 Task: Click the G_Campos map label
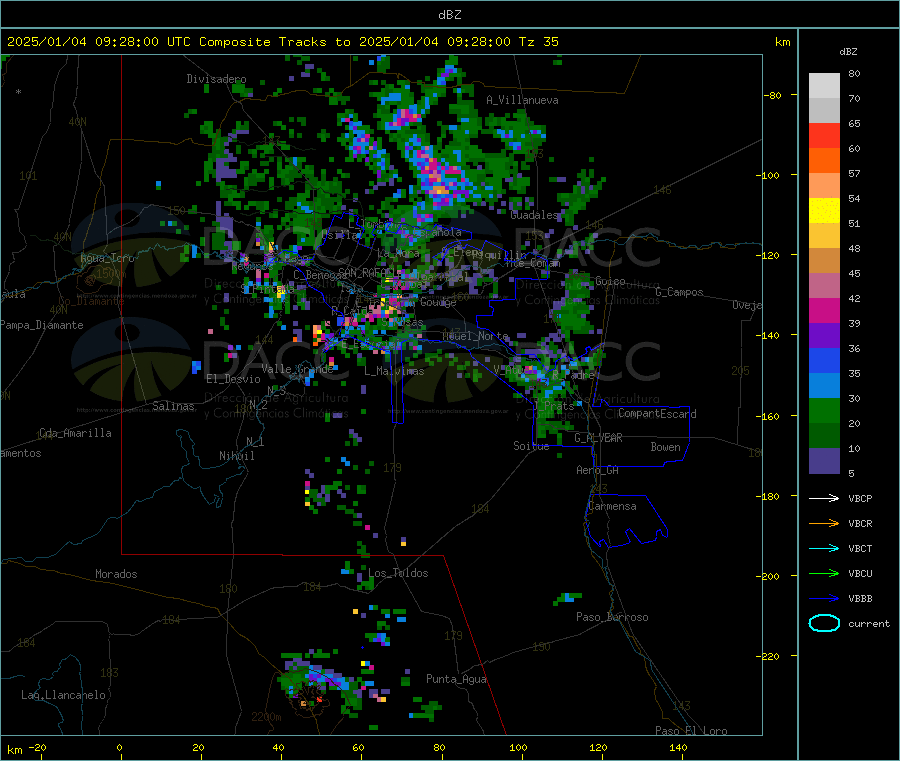pyautogui.click(x=679, y=292)
